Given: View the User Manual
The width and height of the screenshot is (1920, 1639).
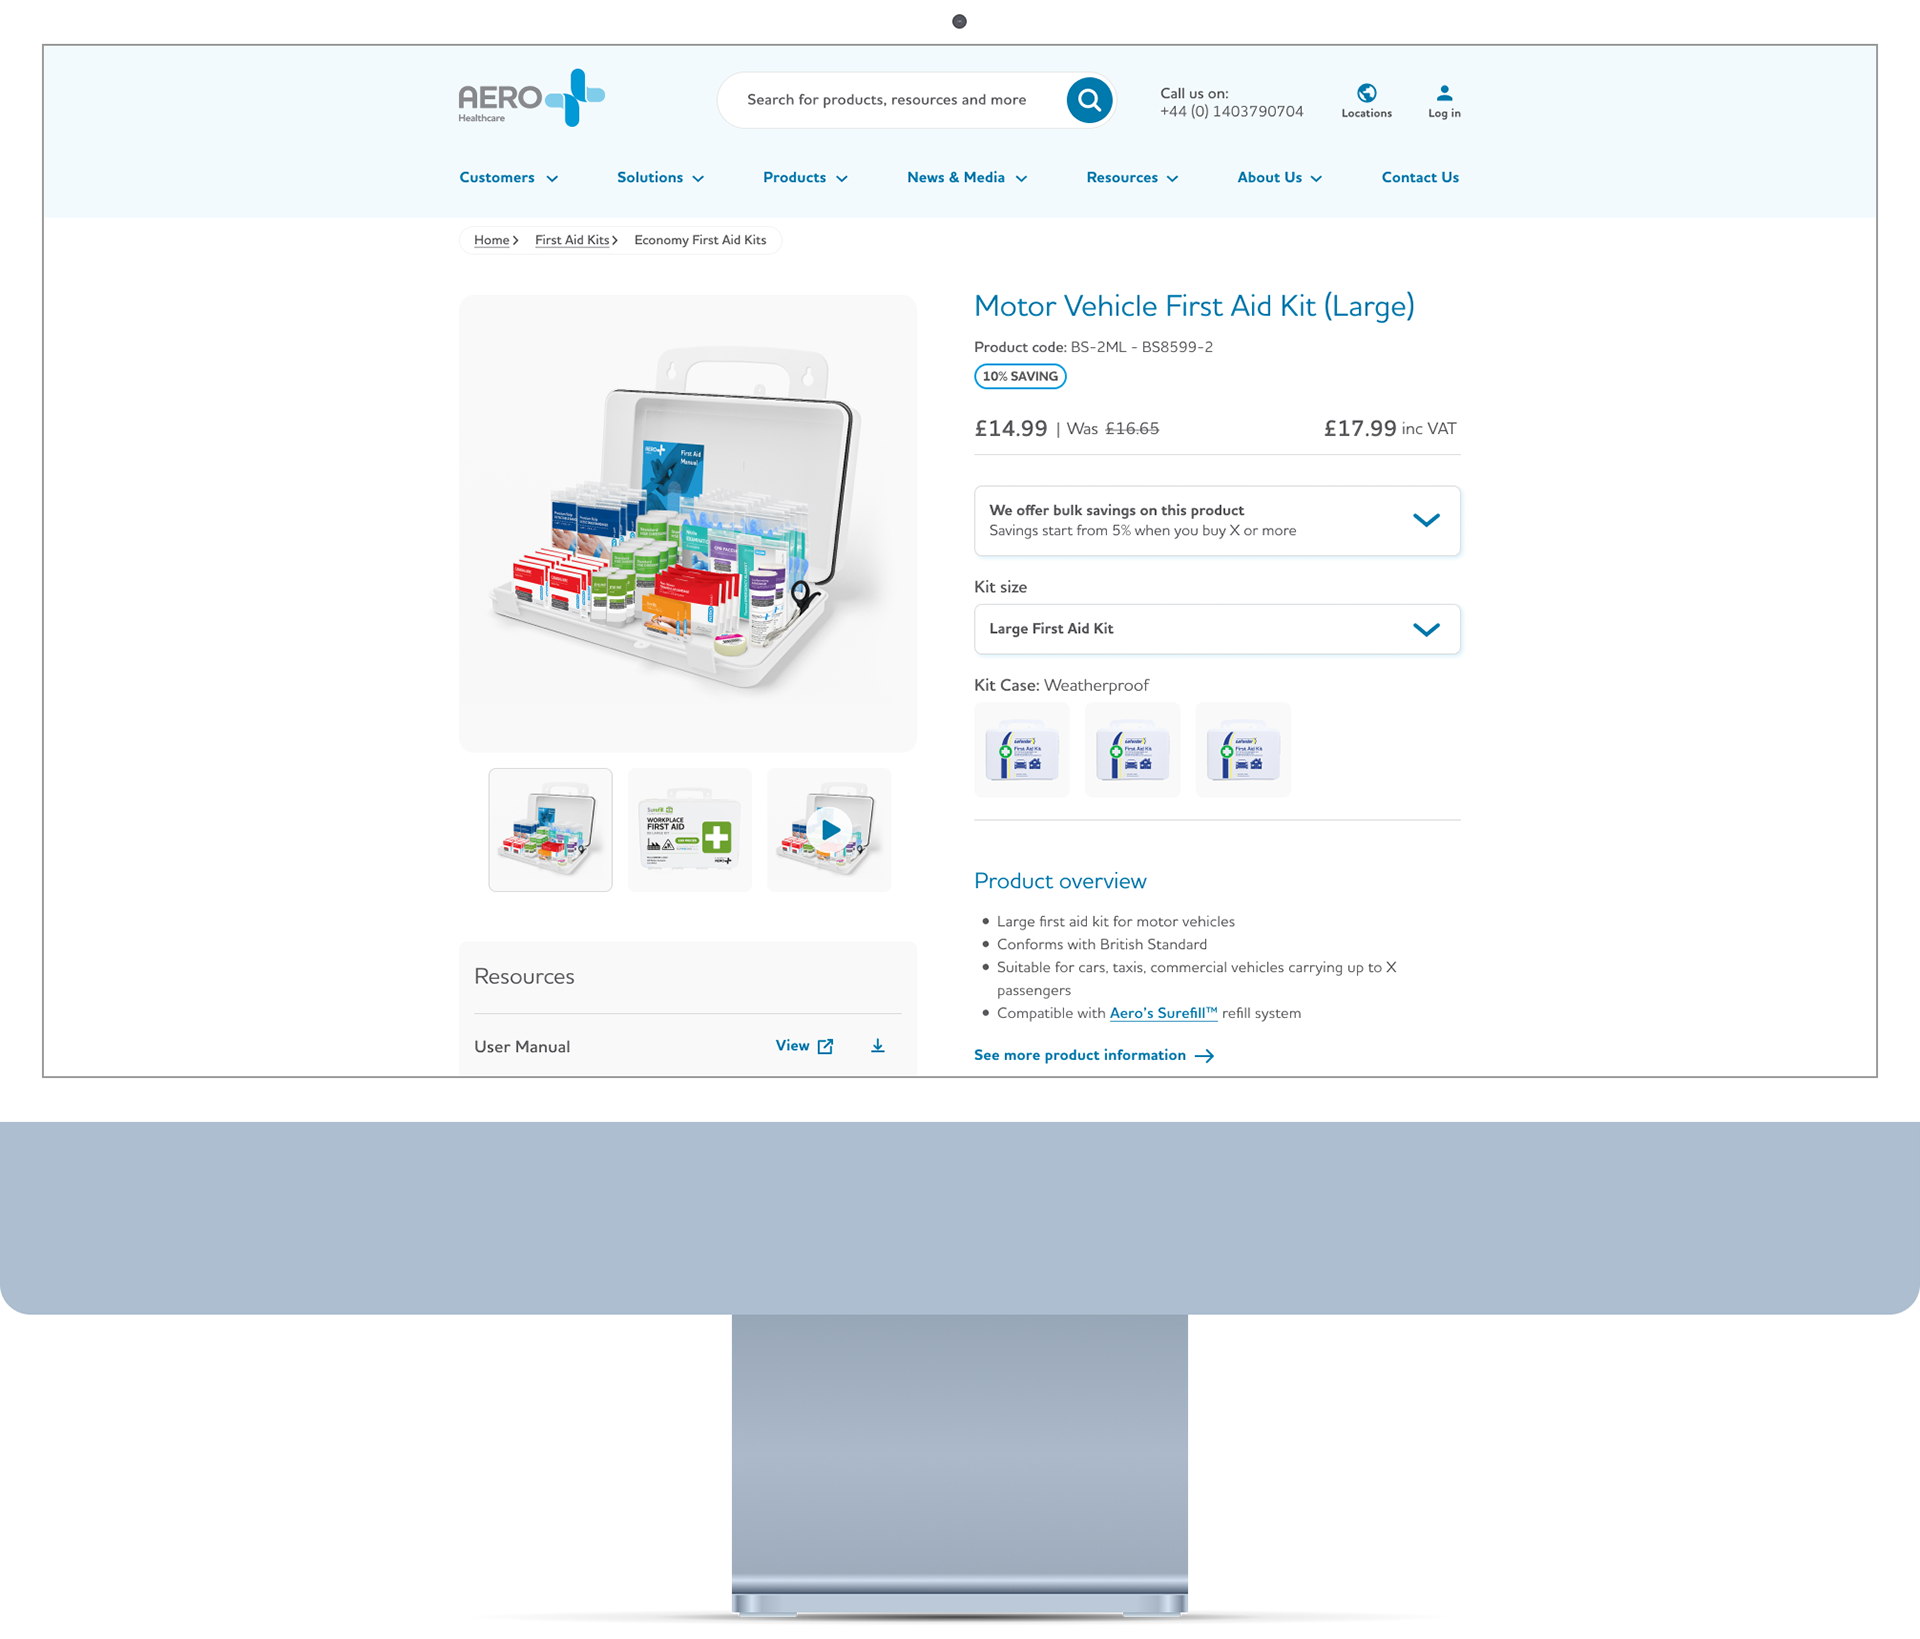Looking at the screenshot, I should (x=804, y=1046).
